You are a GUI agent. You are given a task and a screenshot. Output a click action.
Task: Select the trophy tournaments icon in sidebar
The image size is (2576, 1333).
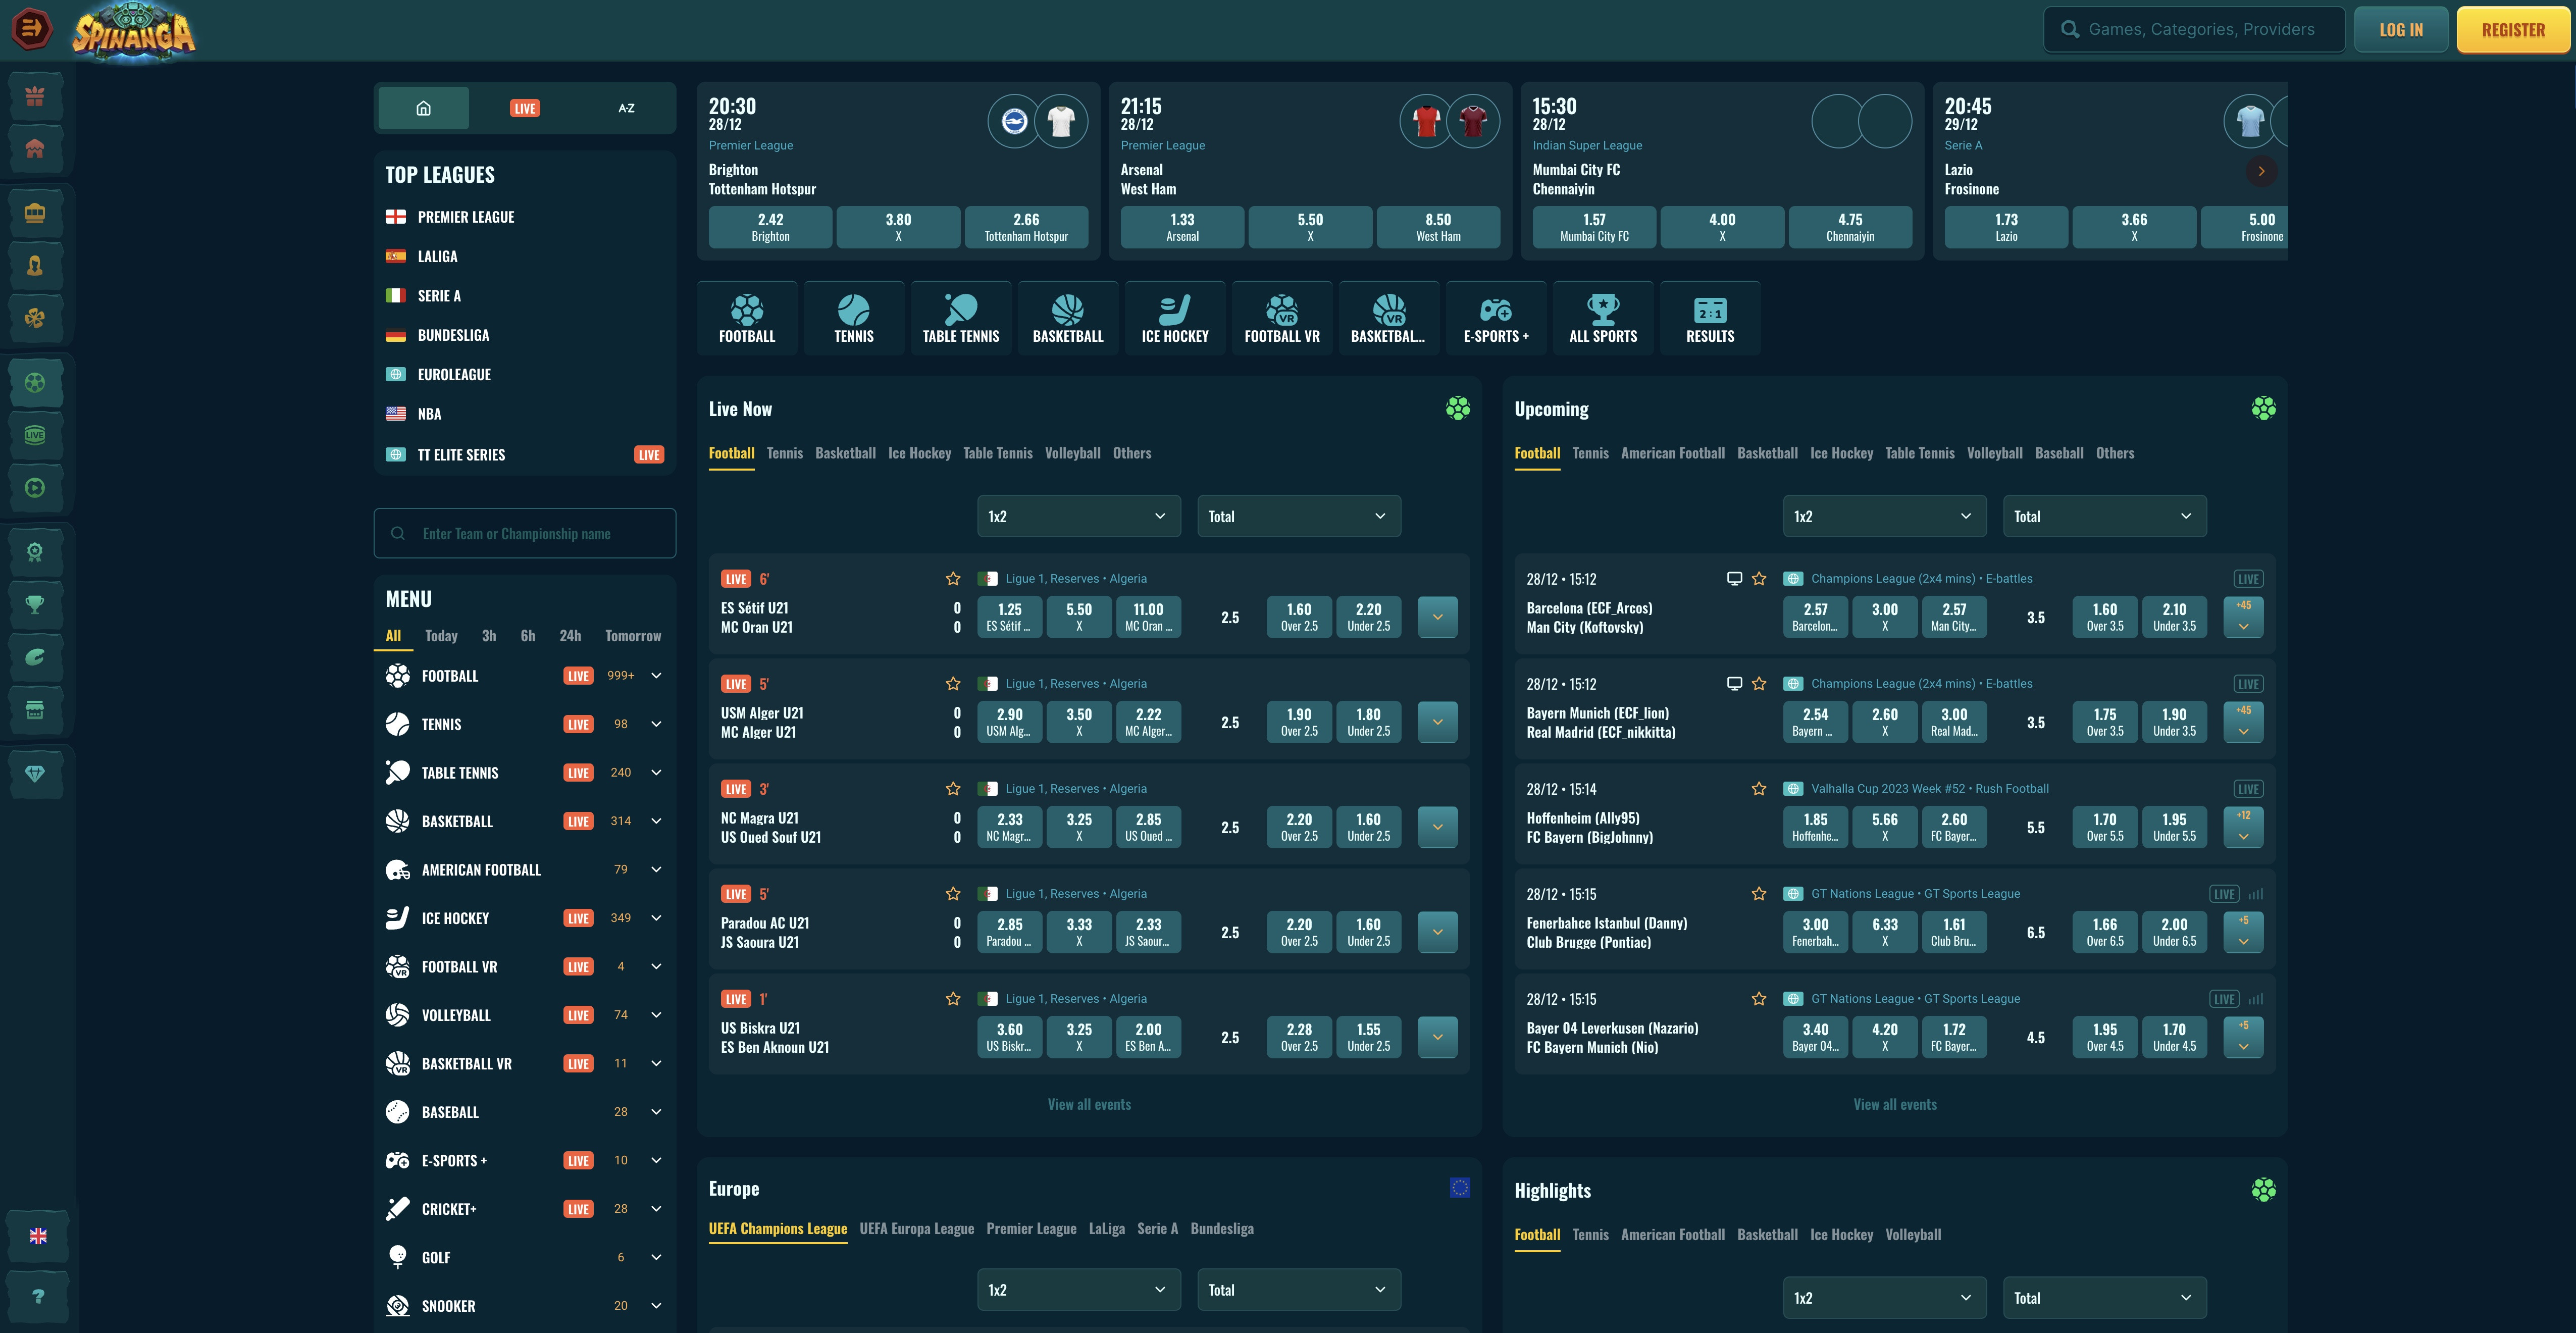[36, 604]
